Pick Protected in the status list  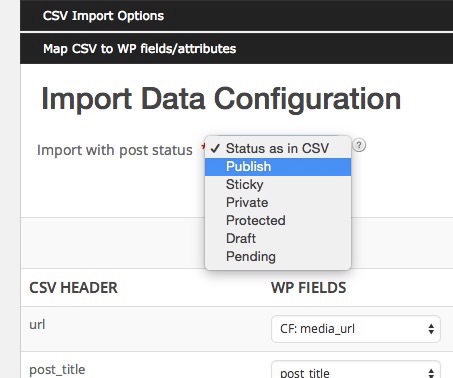tap(278, 221)
